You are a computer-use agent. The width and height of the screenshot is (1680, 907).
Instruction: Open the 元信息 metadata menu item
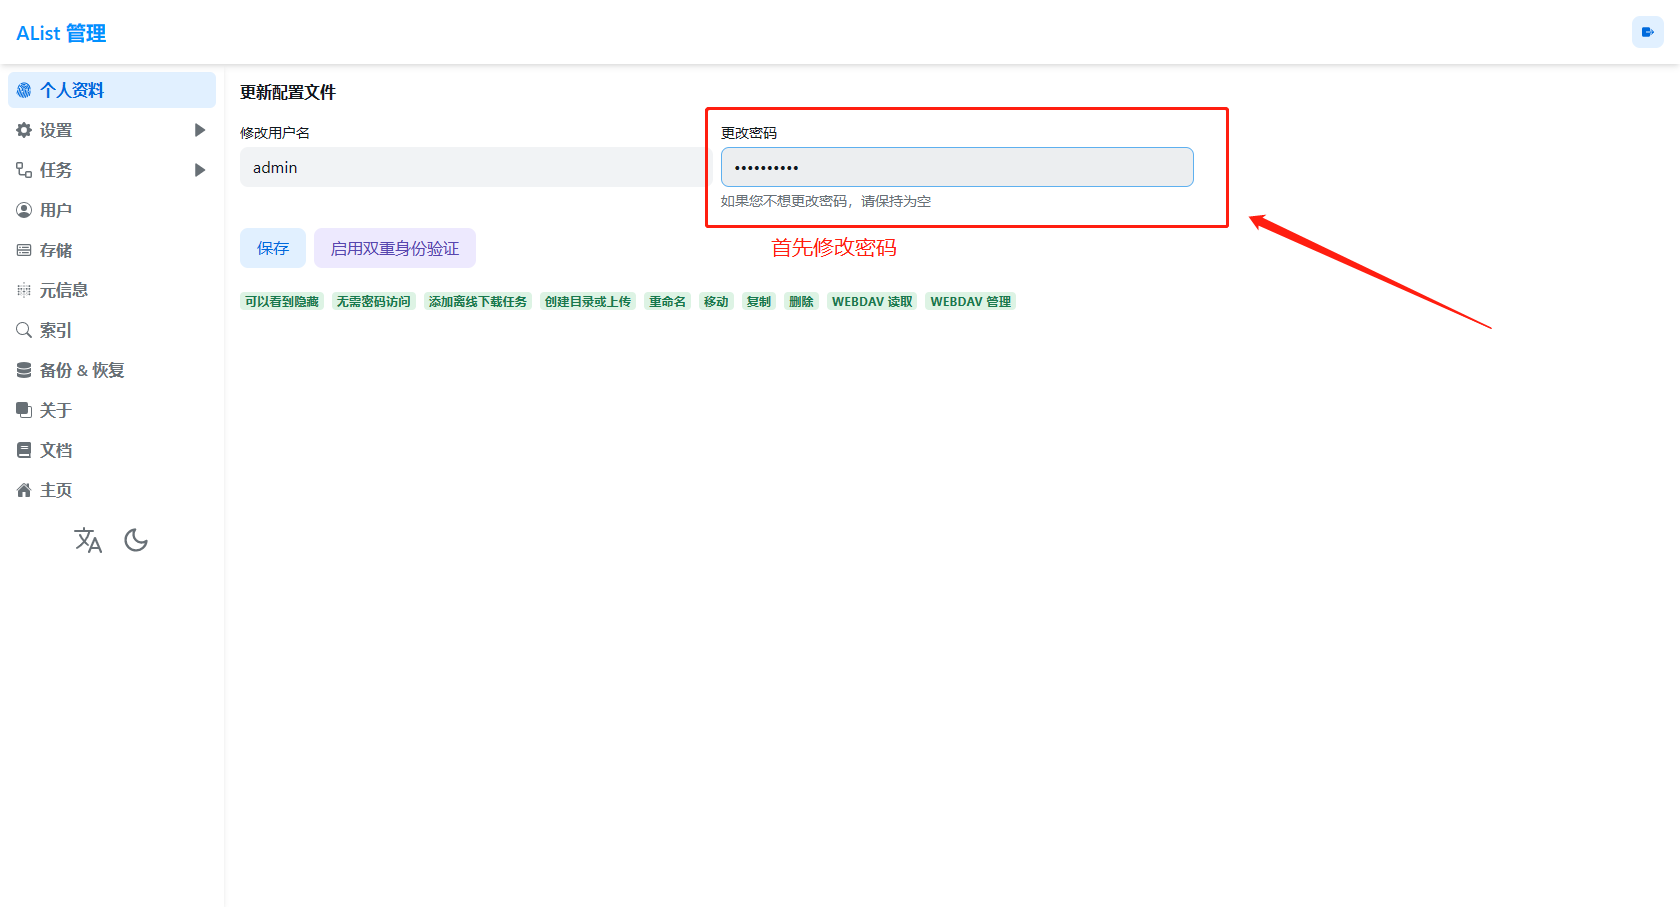point(63,290)
